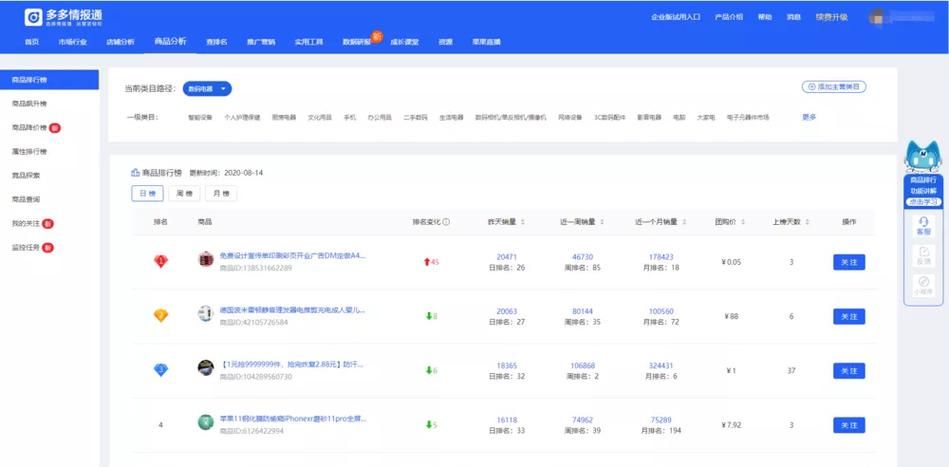Open the 数码电器 category path dropdown
Viewport: 949px width, 467px height.
click(x=207, y=88)
